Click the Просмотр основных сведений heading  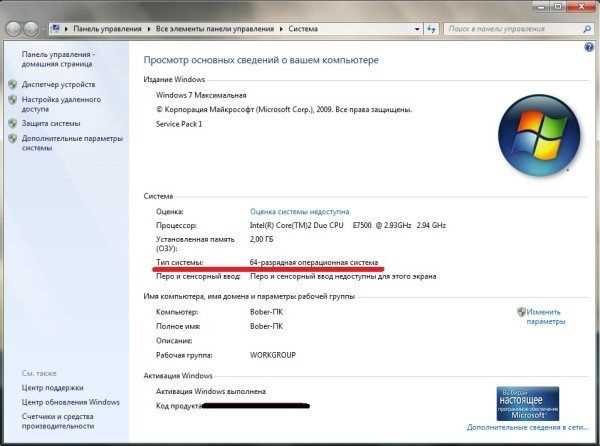click(261, 60)
